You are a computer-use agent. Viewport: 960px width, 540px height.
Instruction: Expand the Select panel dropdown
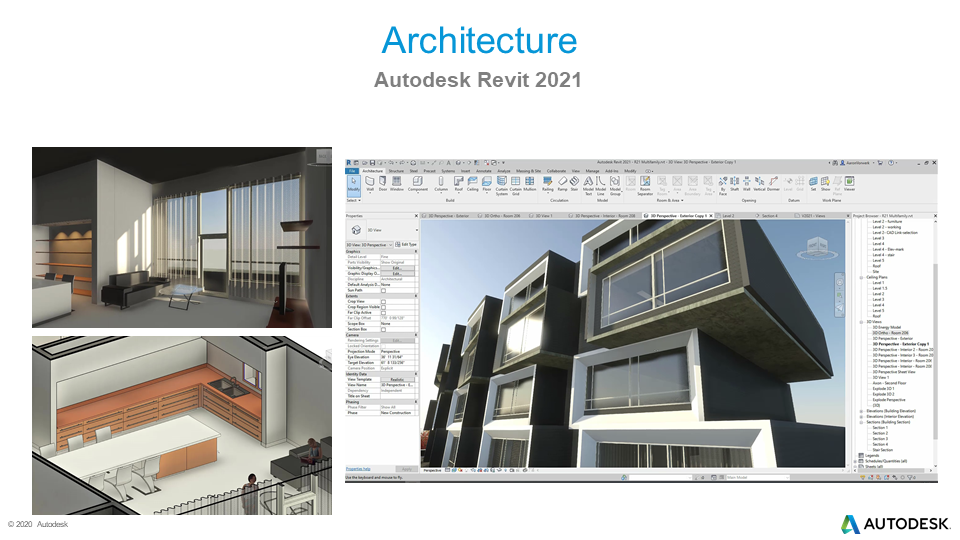[354, 200]
